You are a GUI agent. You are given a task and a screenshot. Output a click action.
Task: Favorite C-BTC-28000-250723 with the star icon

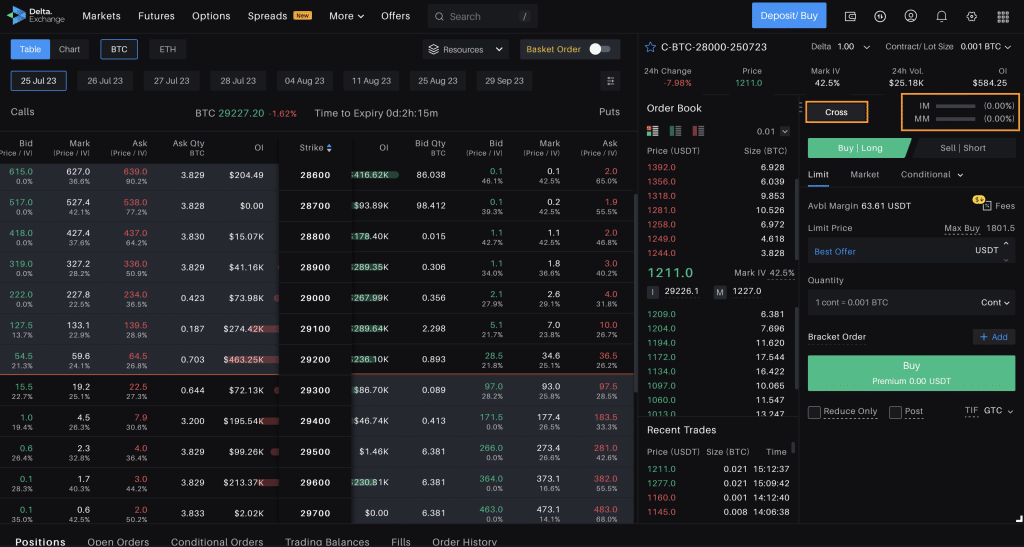(x=650, y=47)
